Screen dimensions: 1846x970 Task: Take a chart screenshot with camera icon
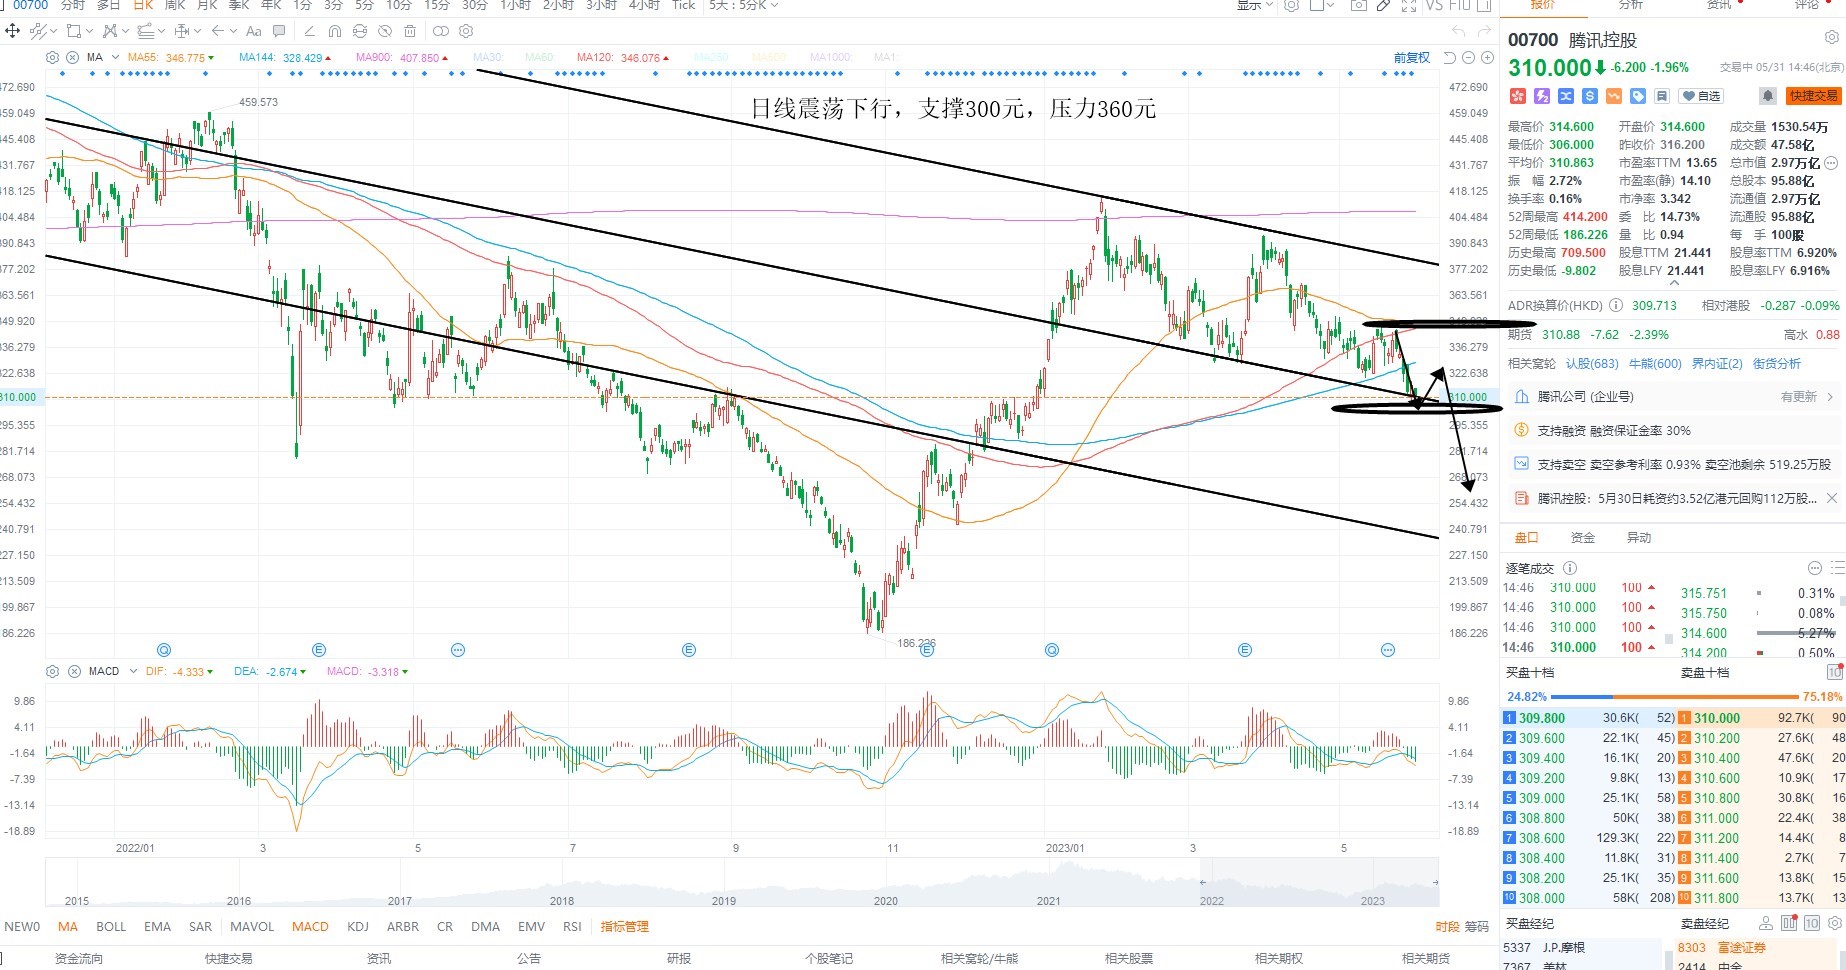click(x=1358, y=5)
